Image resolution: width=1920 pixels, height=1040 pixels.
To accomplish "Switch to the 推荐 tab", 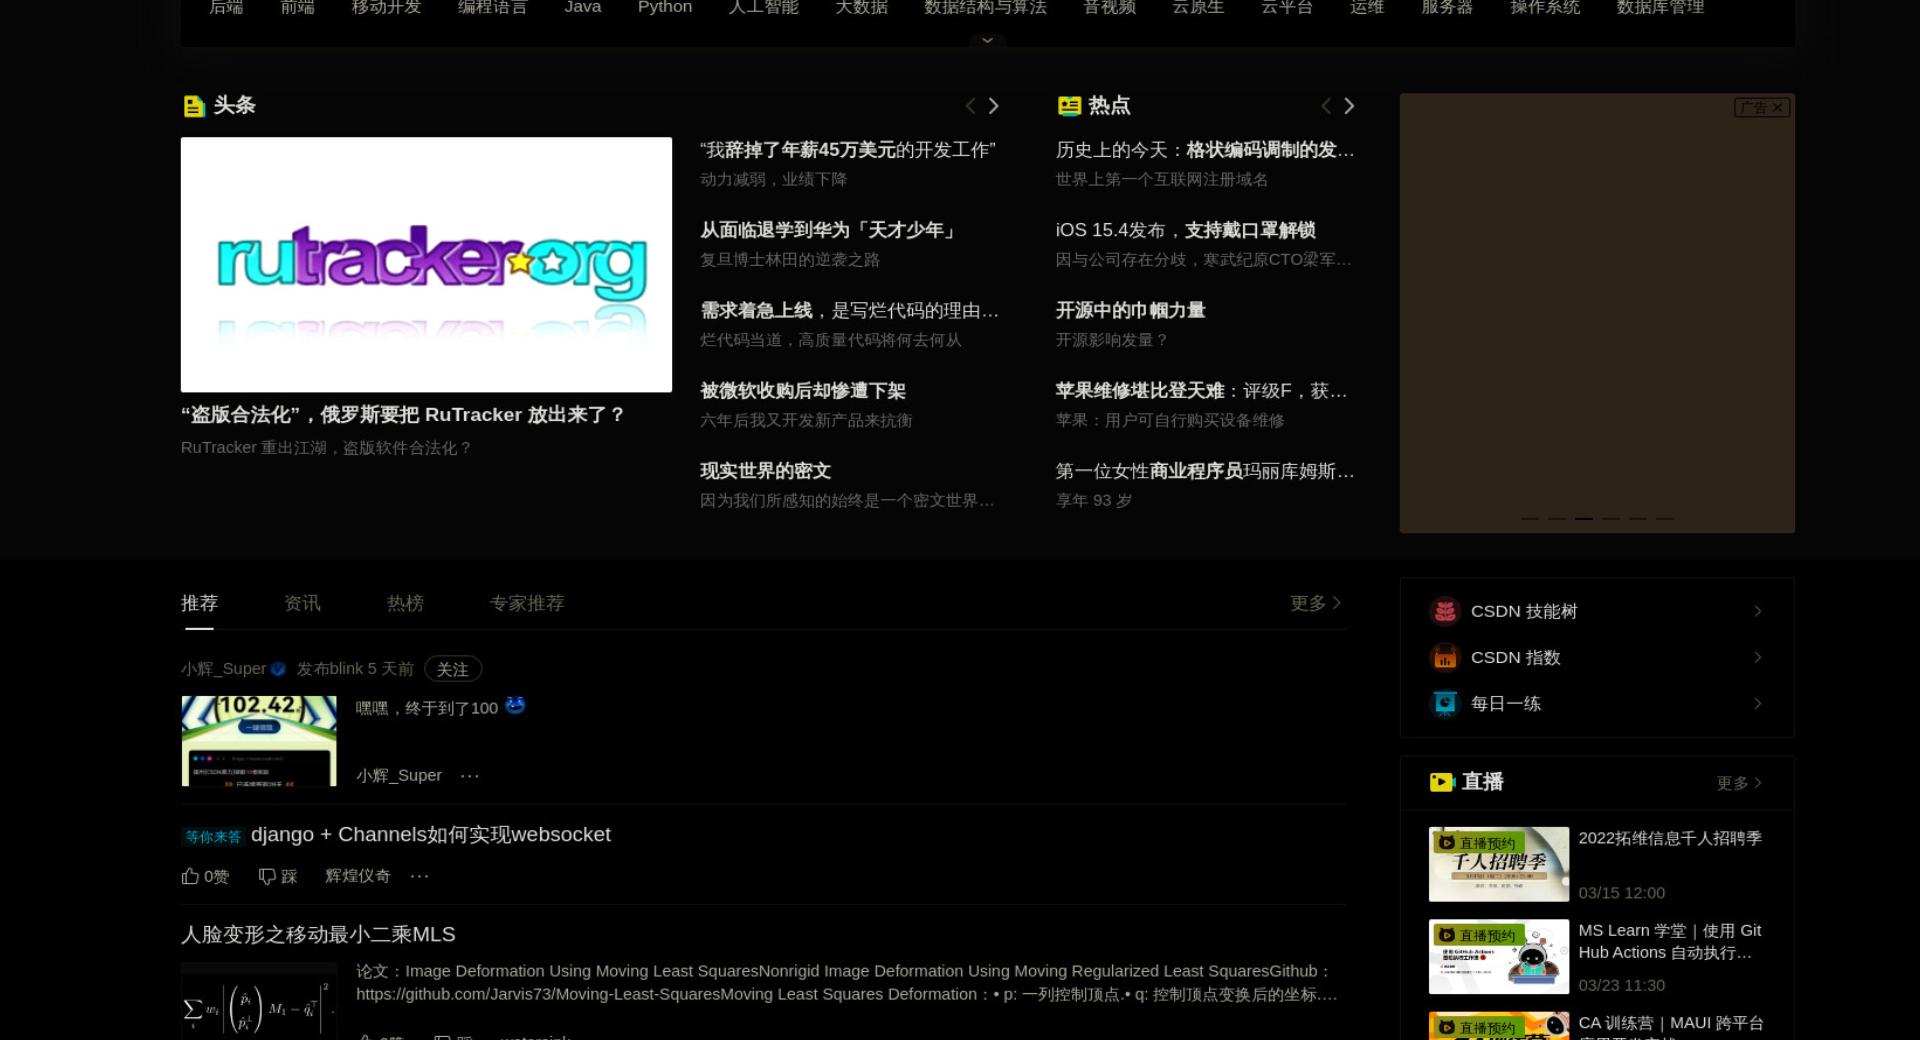I will click(199, 603).
